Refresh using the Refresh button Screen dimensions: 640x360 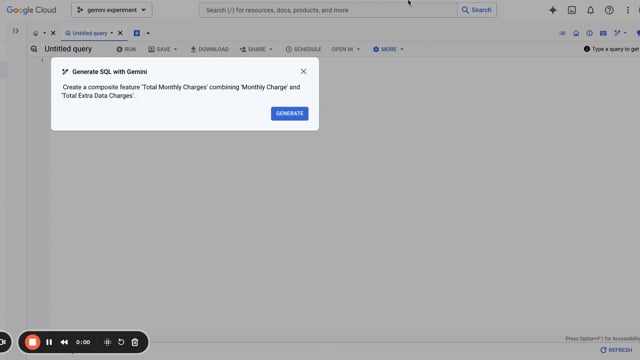(616, 350)
